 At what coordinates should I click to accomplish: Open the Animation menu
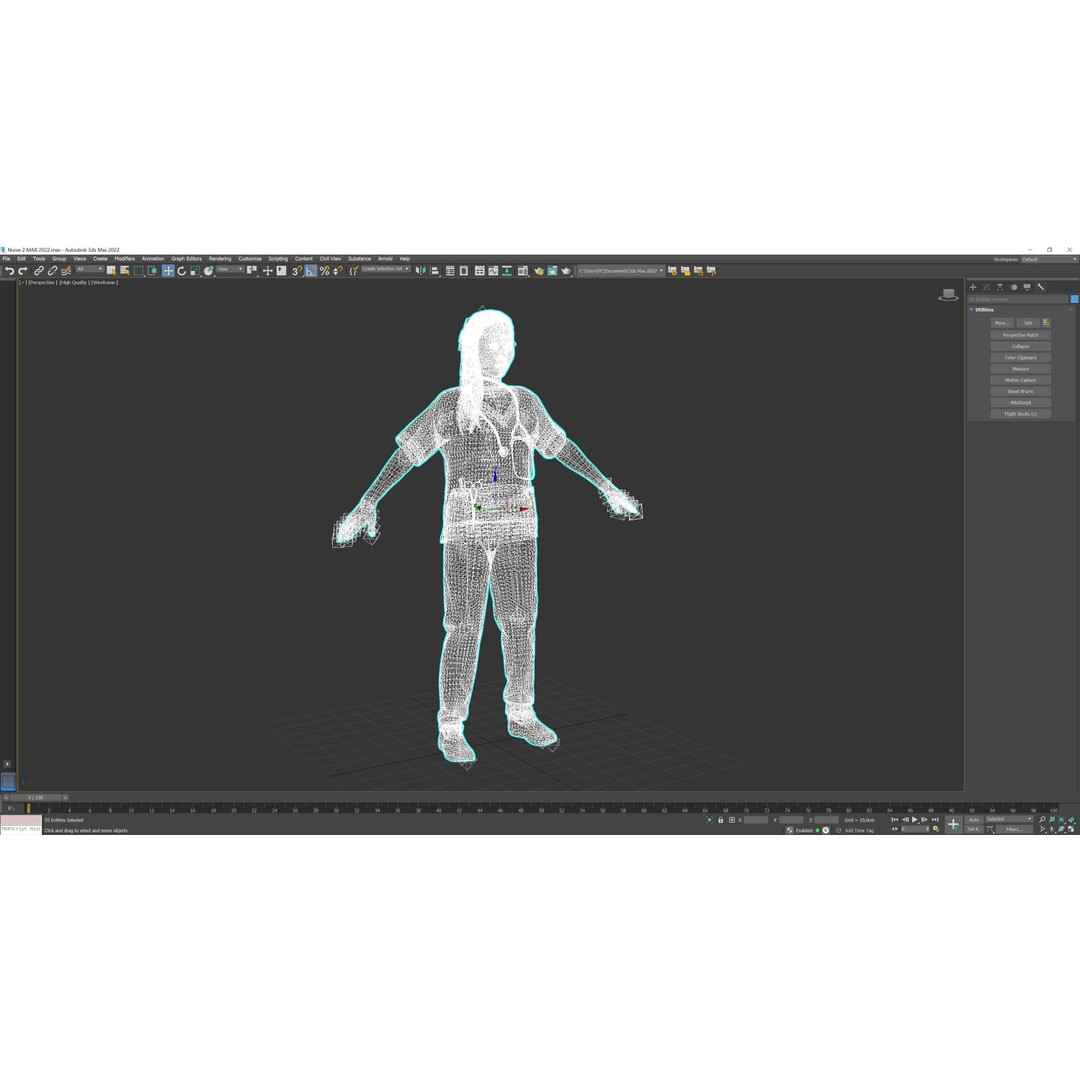click(153, 259)
